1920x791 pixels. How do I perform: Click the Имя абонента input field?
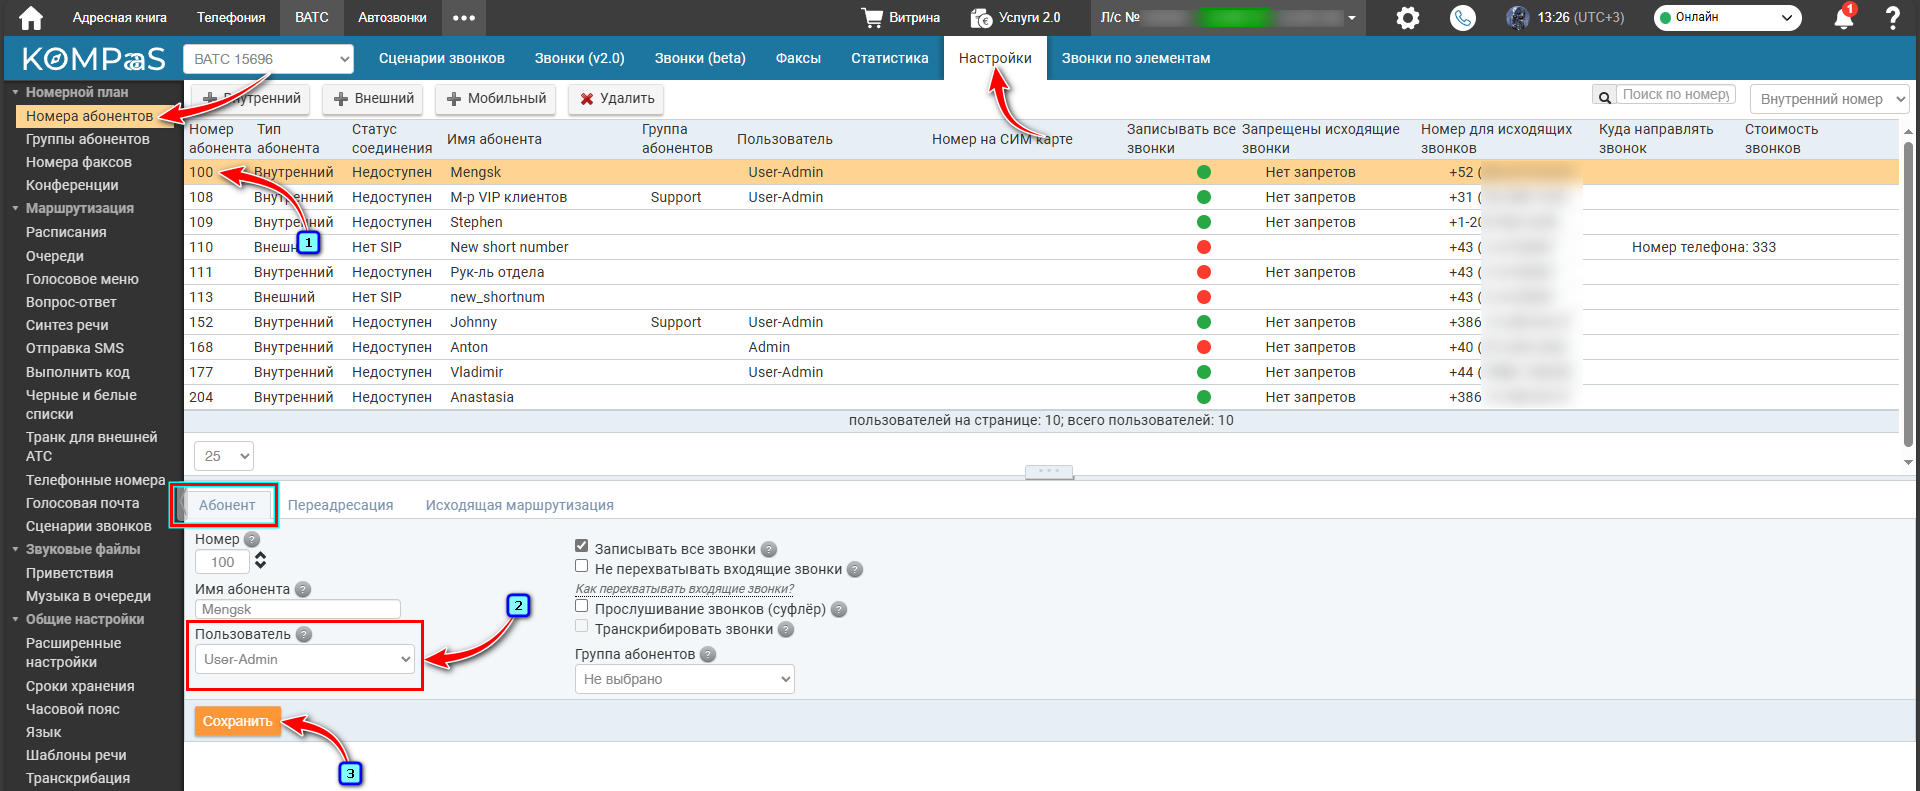298,609
